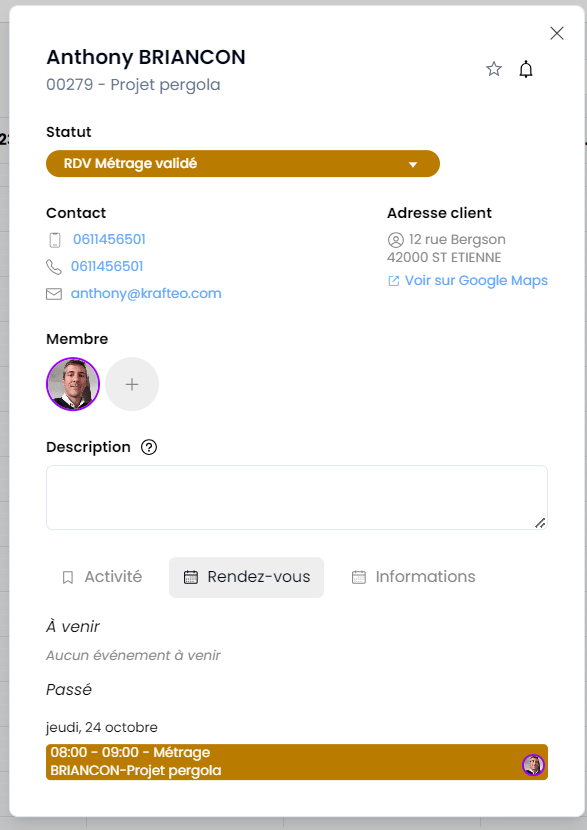Close the Anthony BRIANCON project dialog
The image size is (587, 830).
pos(557,33)
